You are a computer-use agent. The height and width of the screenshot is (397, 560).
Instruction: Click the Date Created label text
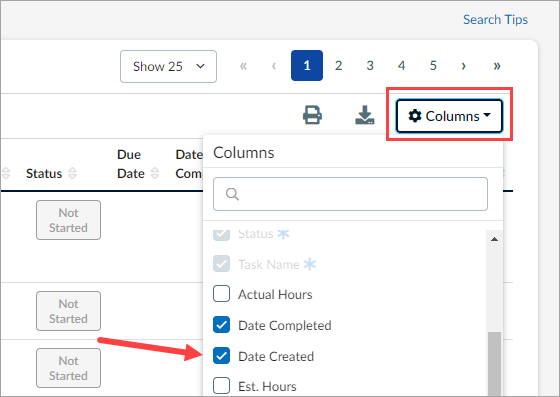[x=276, y=356]
